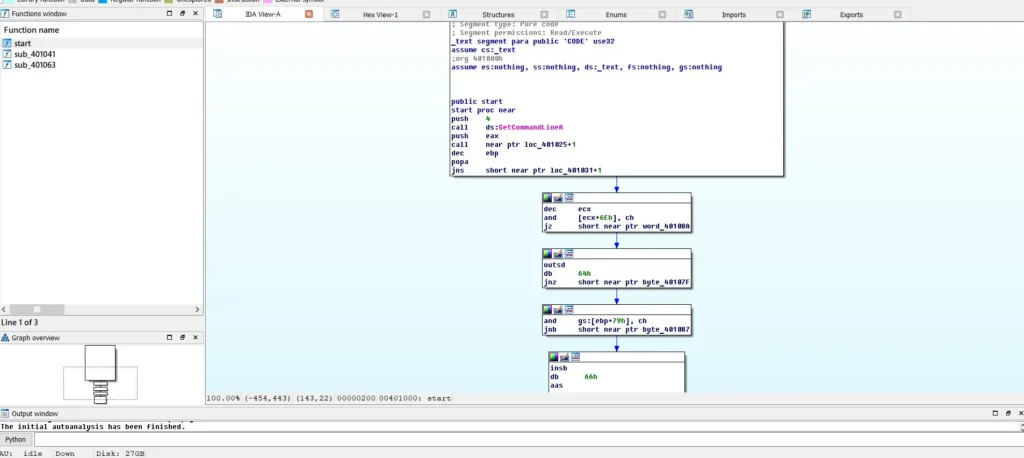Click the Enums tab icon
This screenshot has width=1024, height=458.
(x=570, y=14)
